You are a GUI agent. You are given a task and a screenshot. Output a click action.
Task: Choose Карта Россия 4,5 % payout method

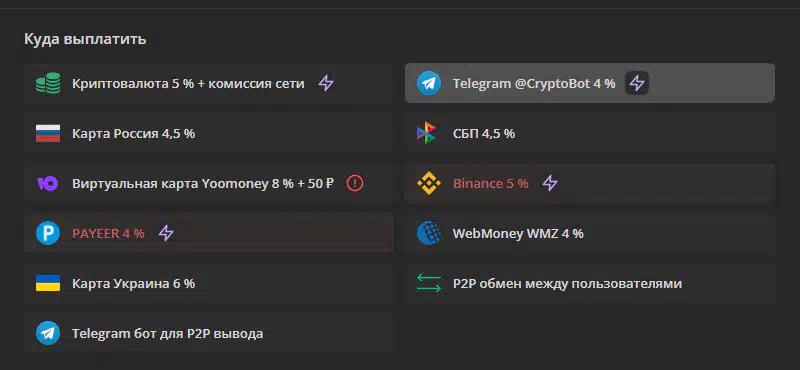(209, 134)
